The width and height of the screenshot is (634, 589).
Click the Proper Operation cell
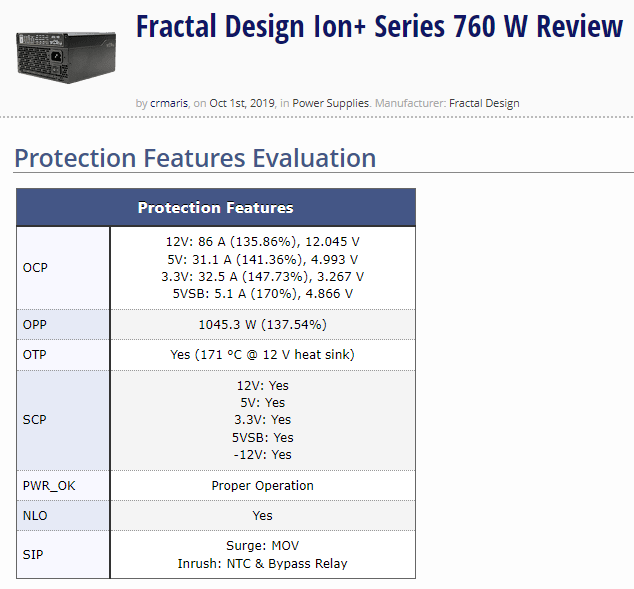(262, 486)
